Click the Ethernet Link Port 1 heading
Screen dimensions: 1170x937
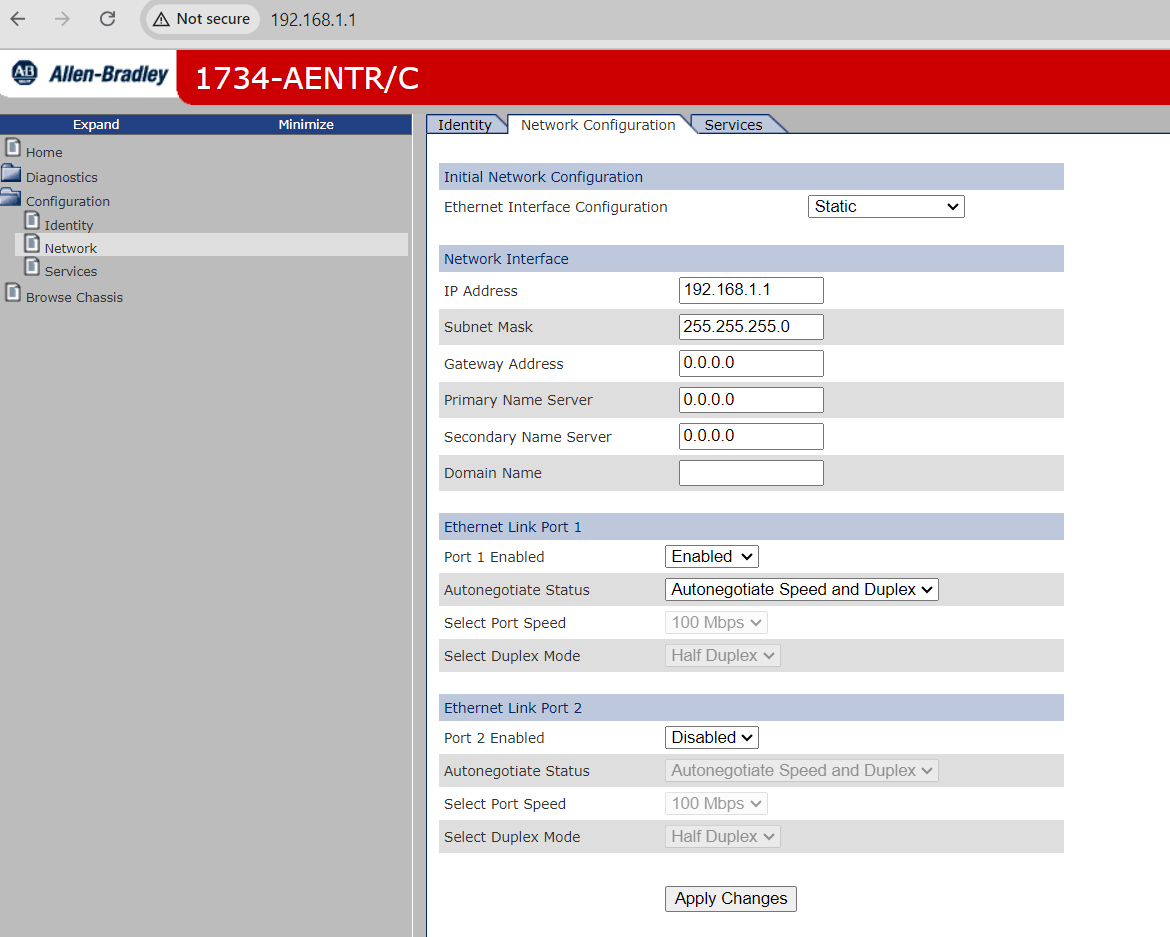[x=513, y=527]
